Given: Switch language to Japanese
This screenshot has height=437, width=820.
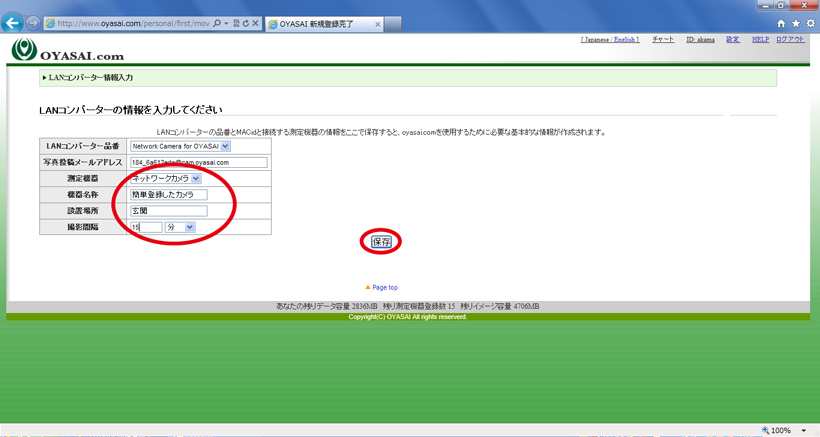Looking at the screenshot, I should [x=596, y=40].
